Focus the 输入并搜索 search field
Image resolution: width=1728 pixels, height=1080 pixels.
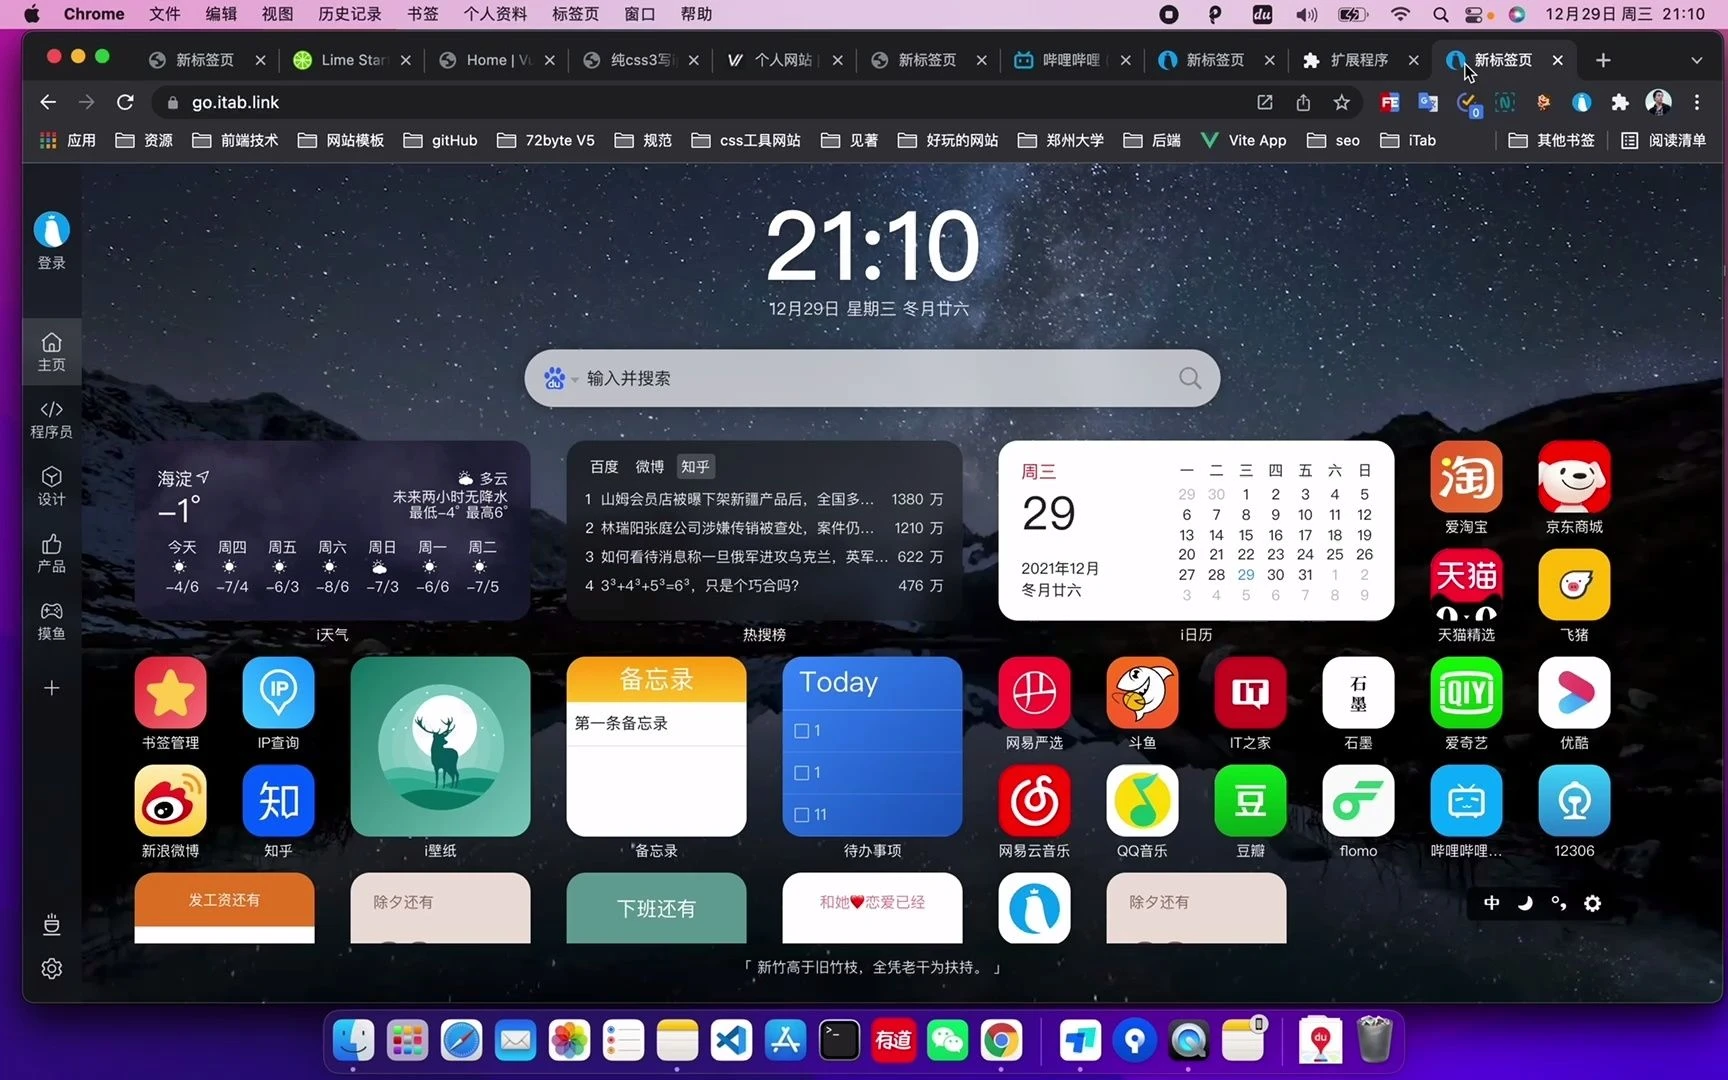tap(872, 378)
